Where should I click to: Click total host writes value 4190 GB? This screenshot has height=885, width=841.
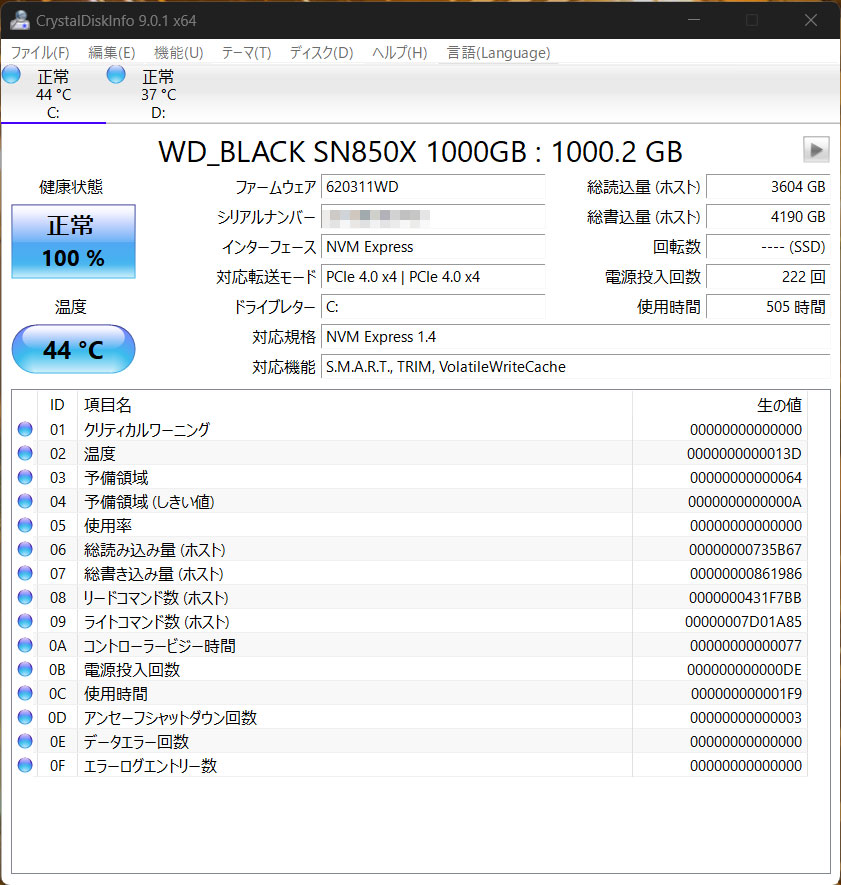pyautogui.click(x=768, y=217)
